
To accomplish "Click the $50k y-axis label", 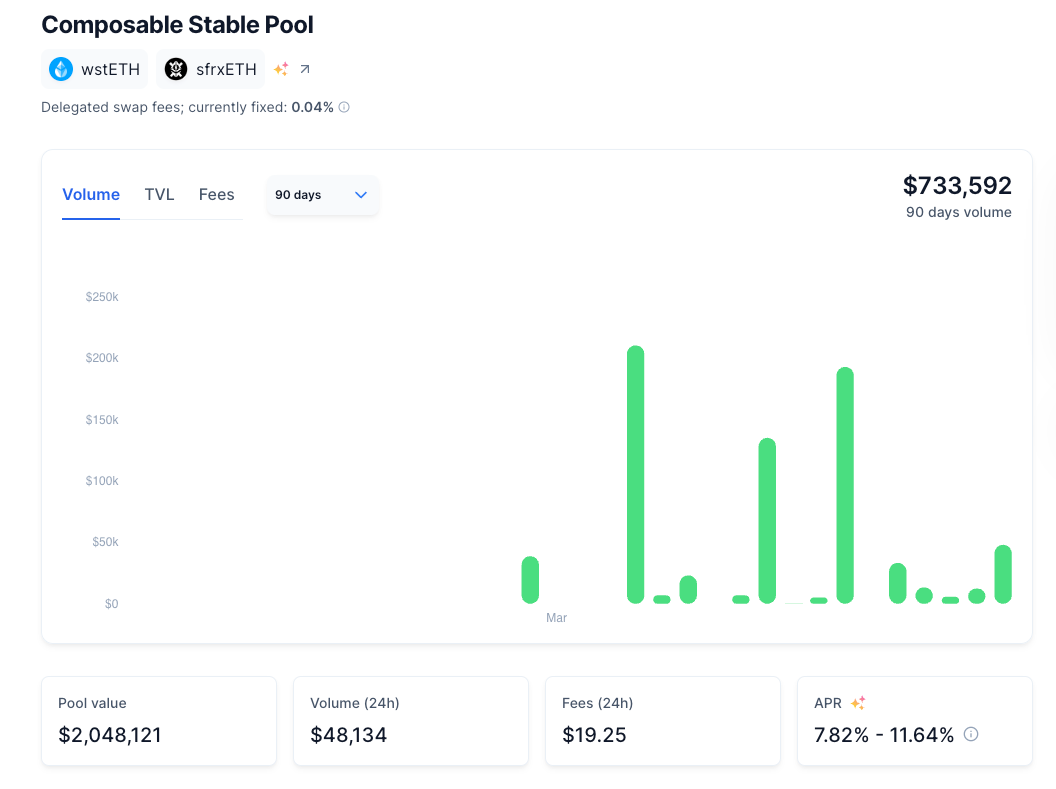I will point(105,542).
